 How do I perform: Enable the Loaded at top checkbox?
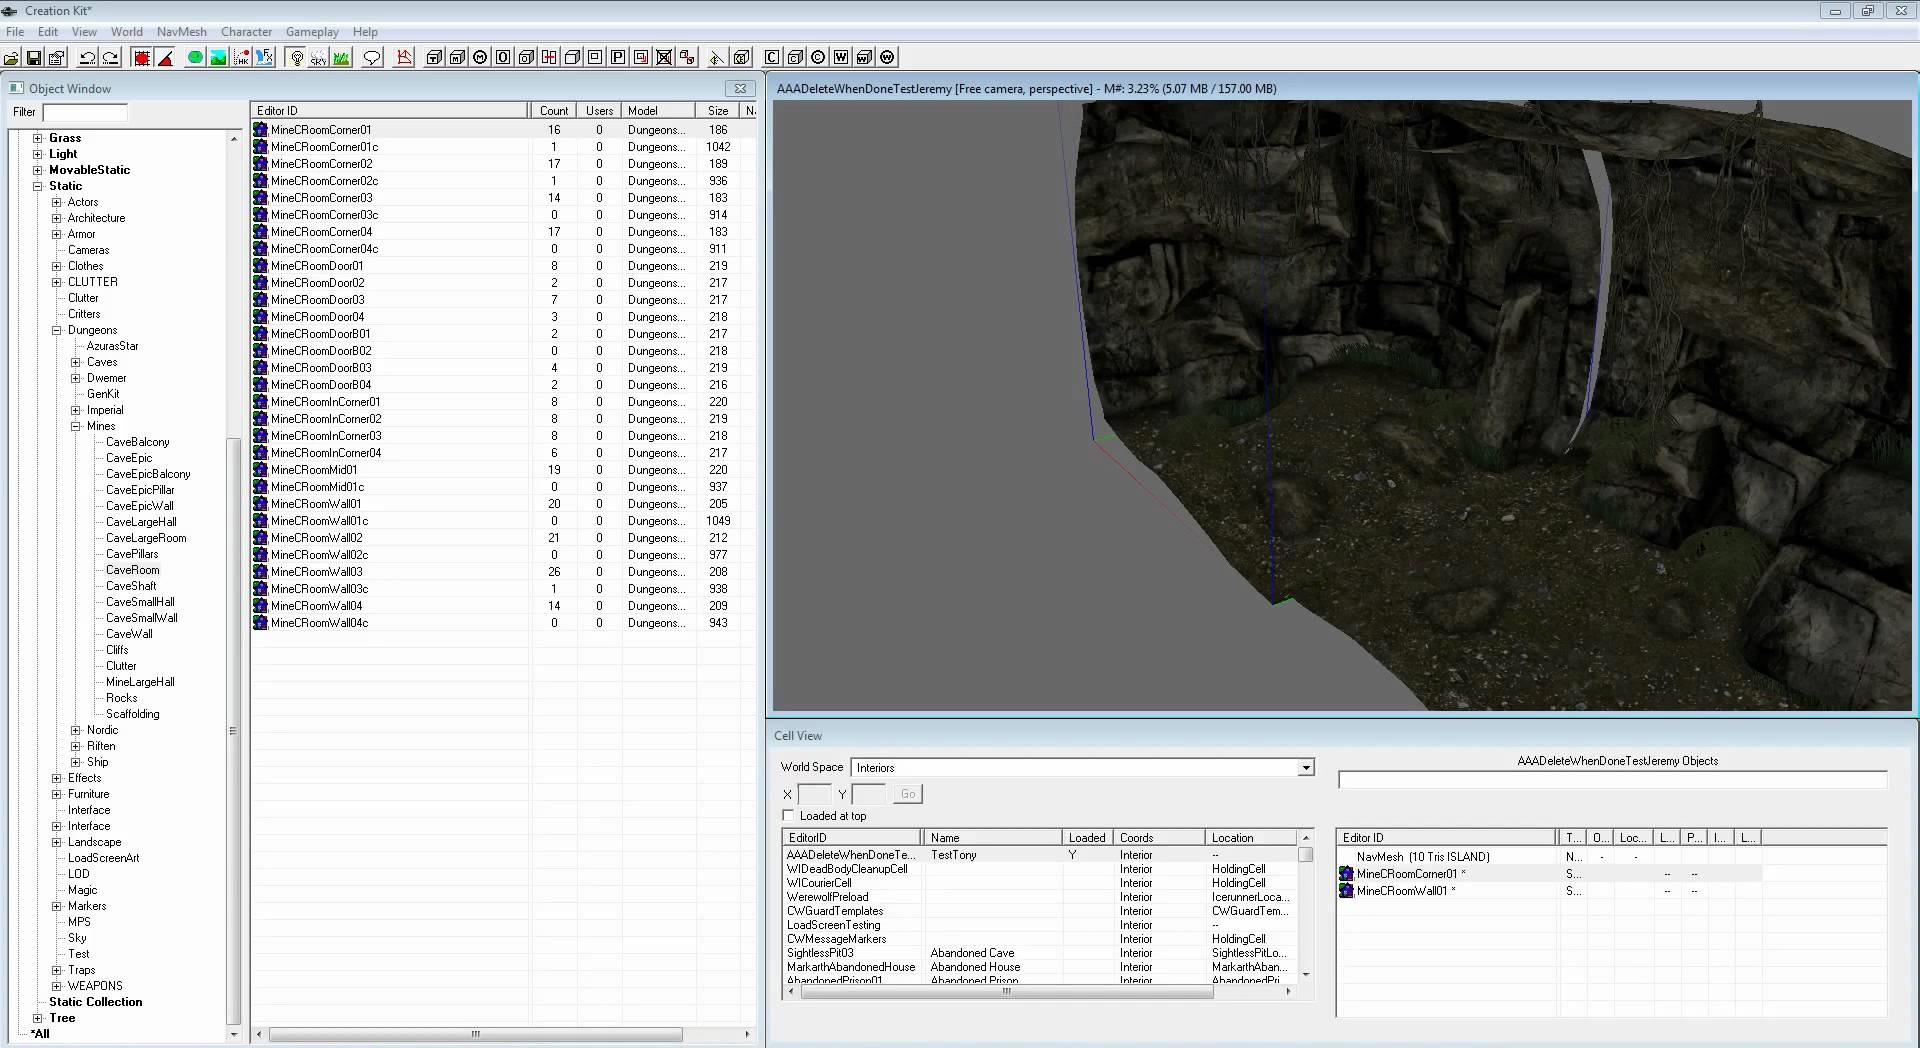pyautogui.click(x=788, y=815)
